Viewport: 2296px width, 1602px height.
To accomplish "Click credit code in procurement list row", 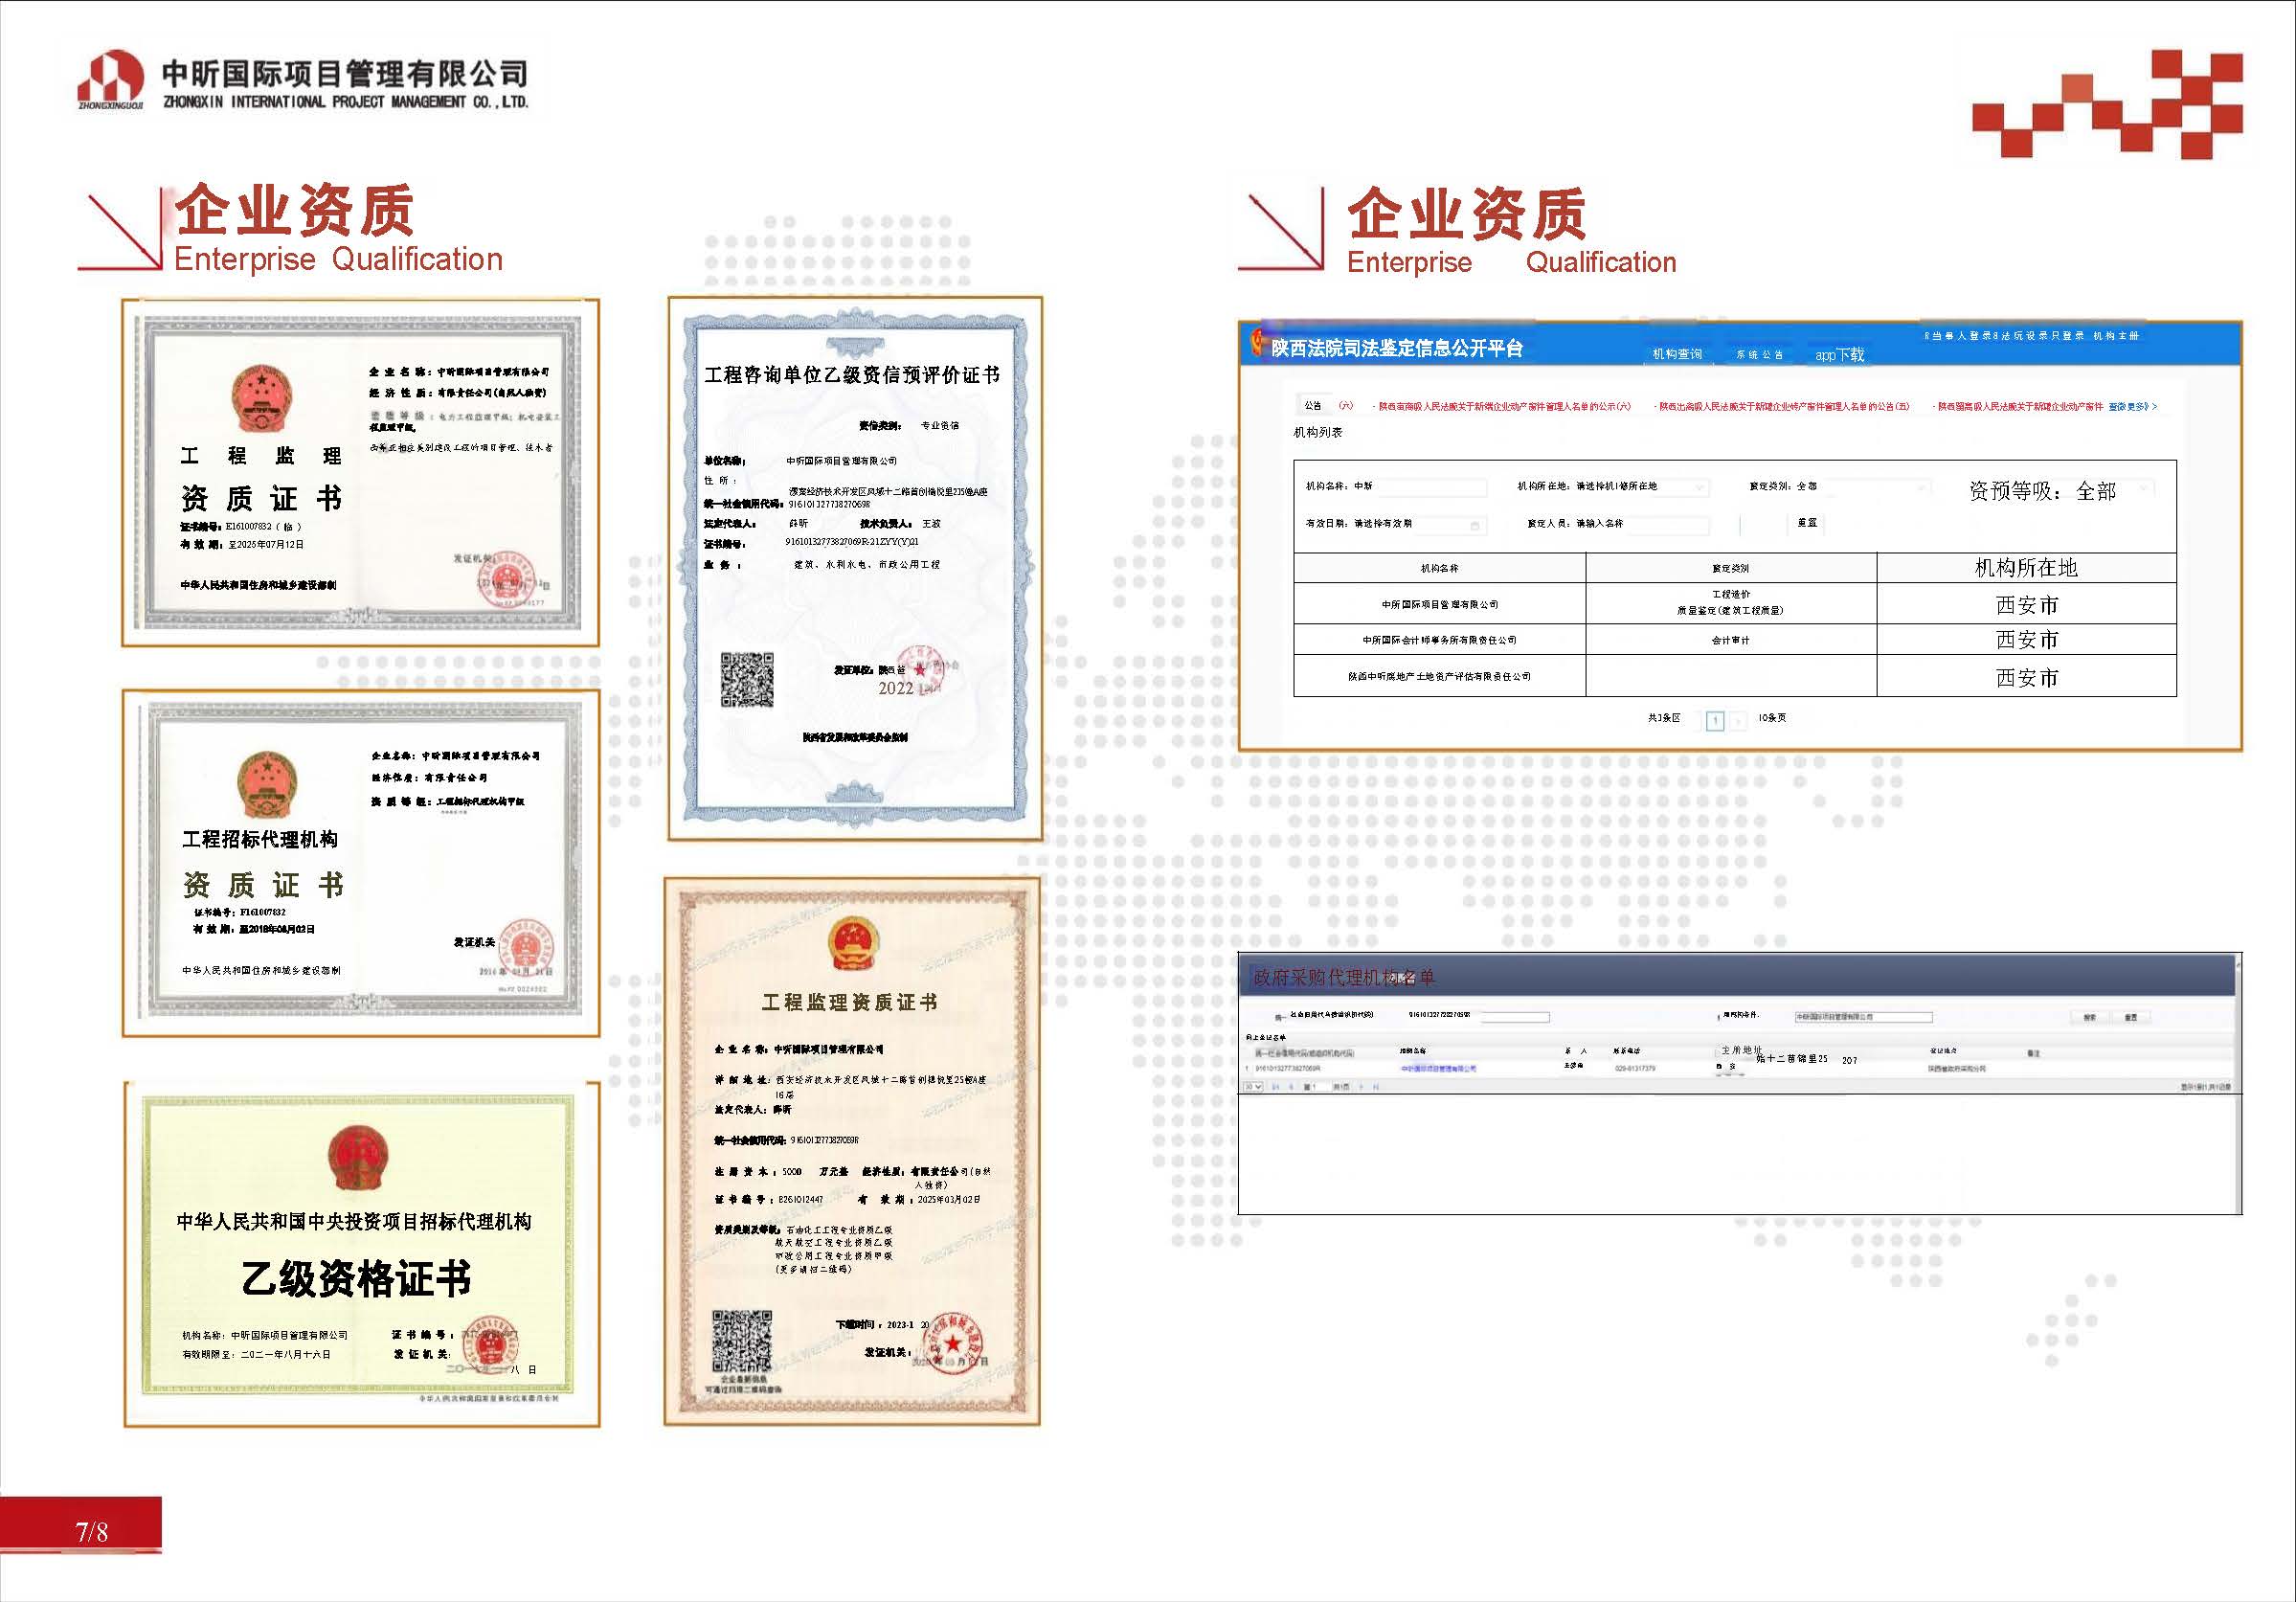I will (x=1288, y=1069).
